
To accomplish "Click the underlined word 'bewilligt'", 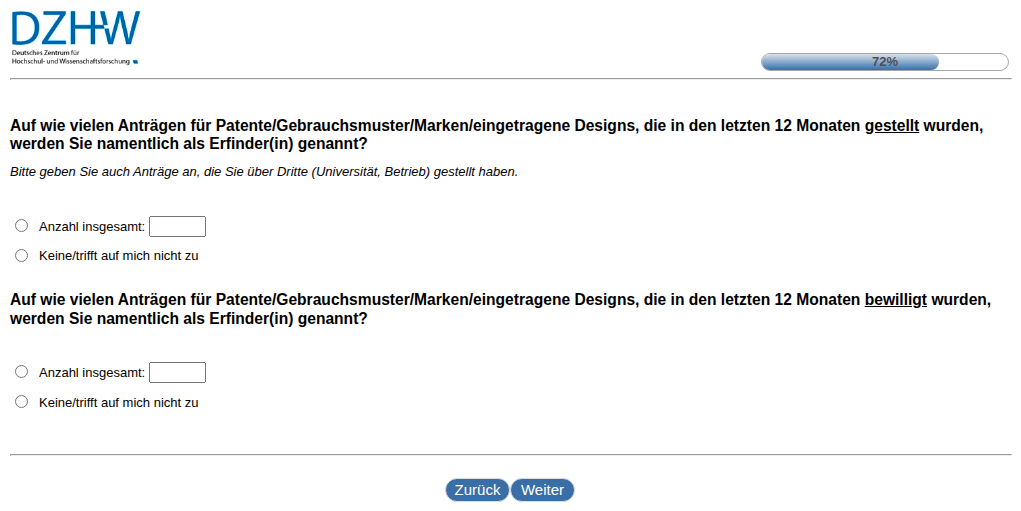I will (x=895, y=300).
